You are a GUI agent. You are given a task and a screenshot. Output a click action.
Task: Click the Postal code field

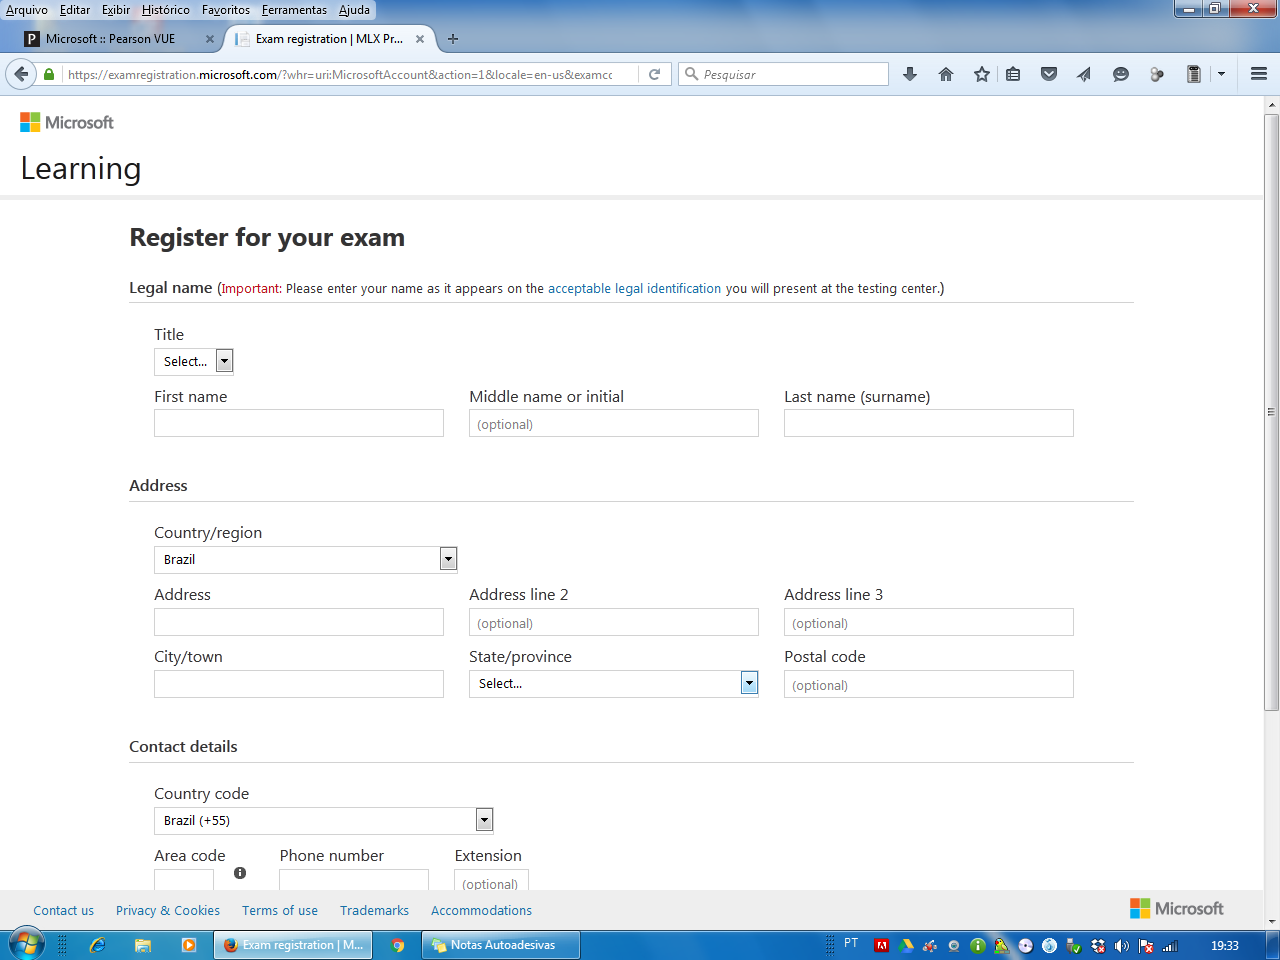(x=929, y=684)
